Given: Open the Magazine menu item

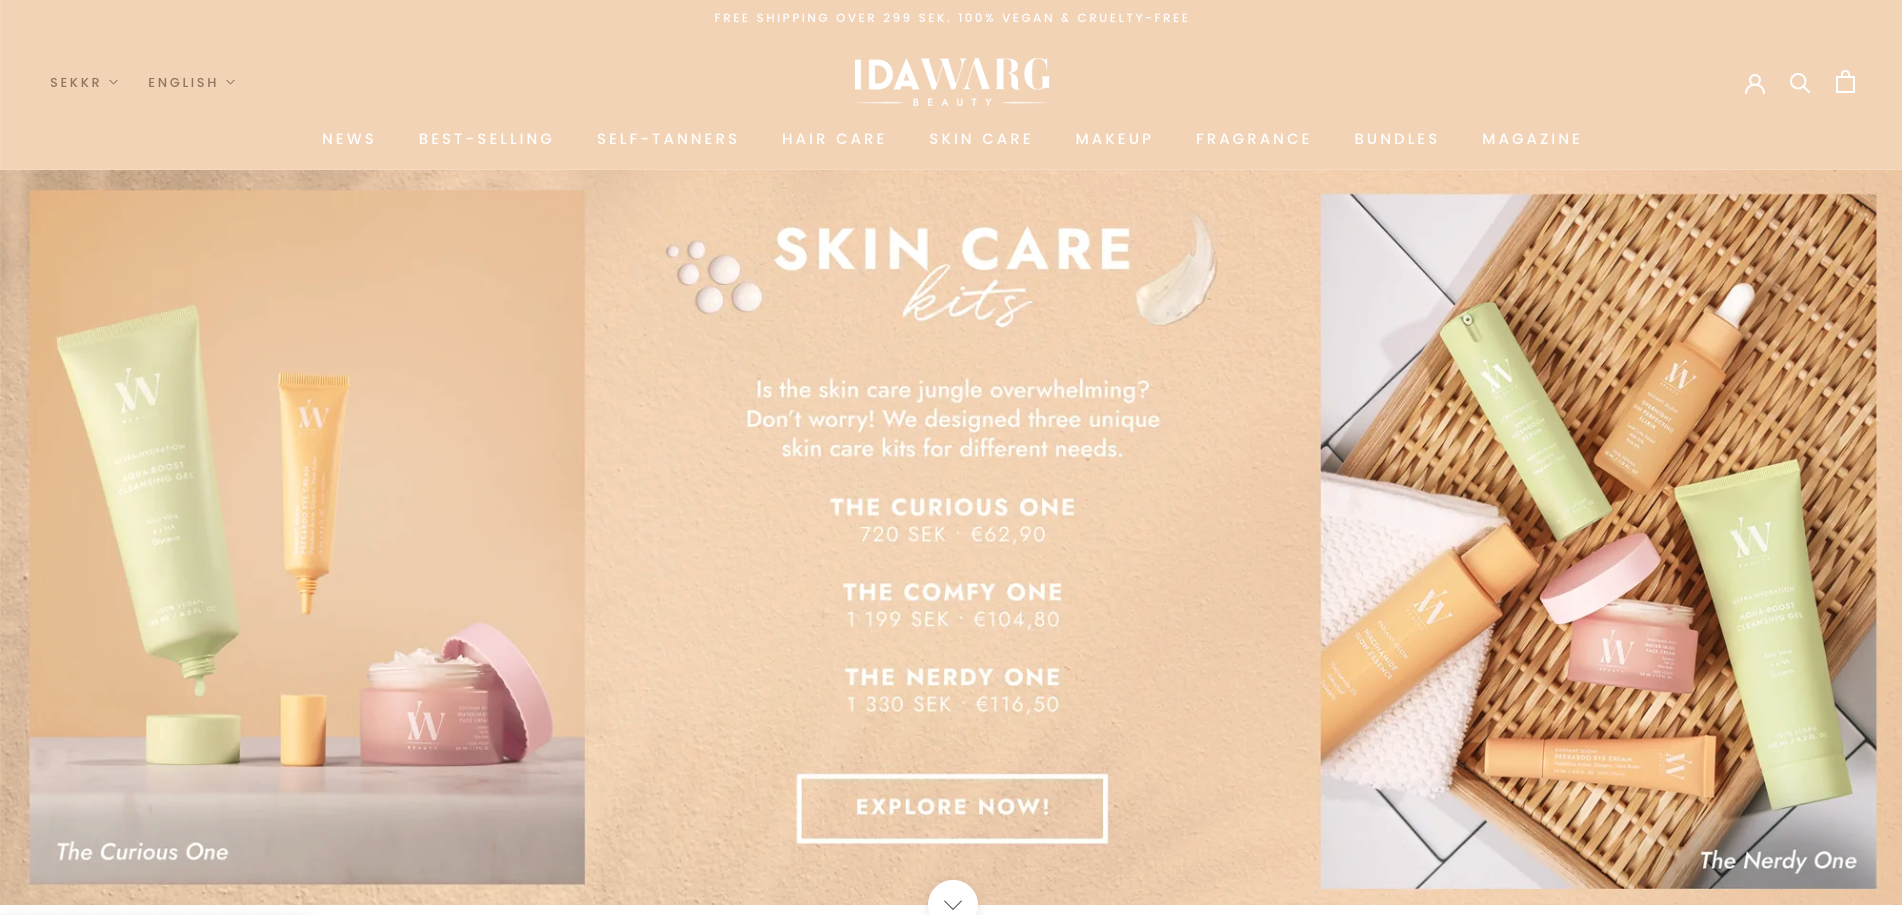Looking at the screenshot, I should coord(1532,139).
